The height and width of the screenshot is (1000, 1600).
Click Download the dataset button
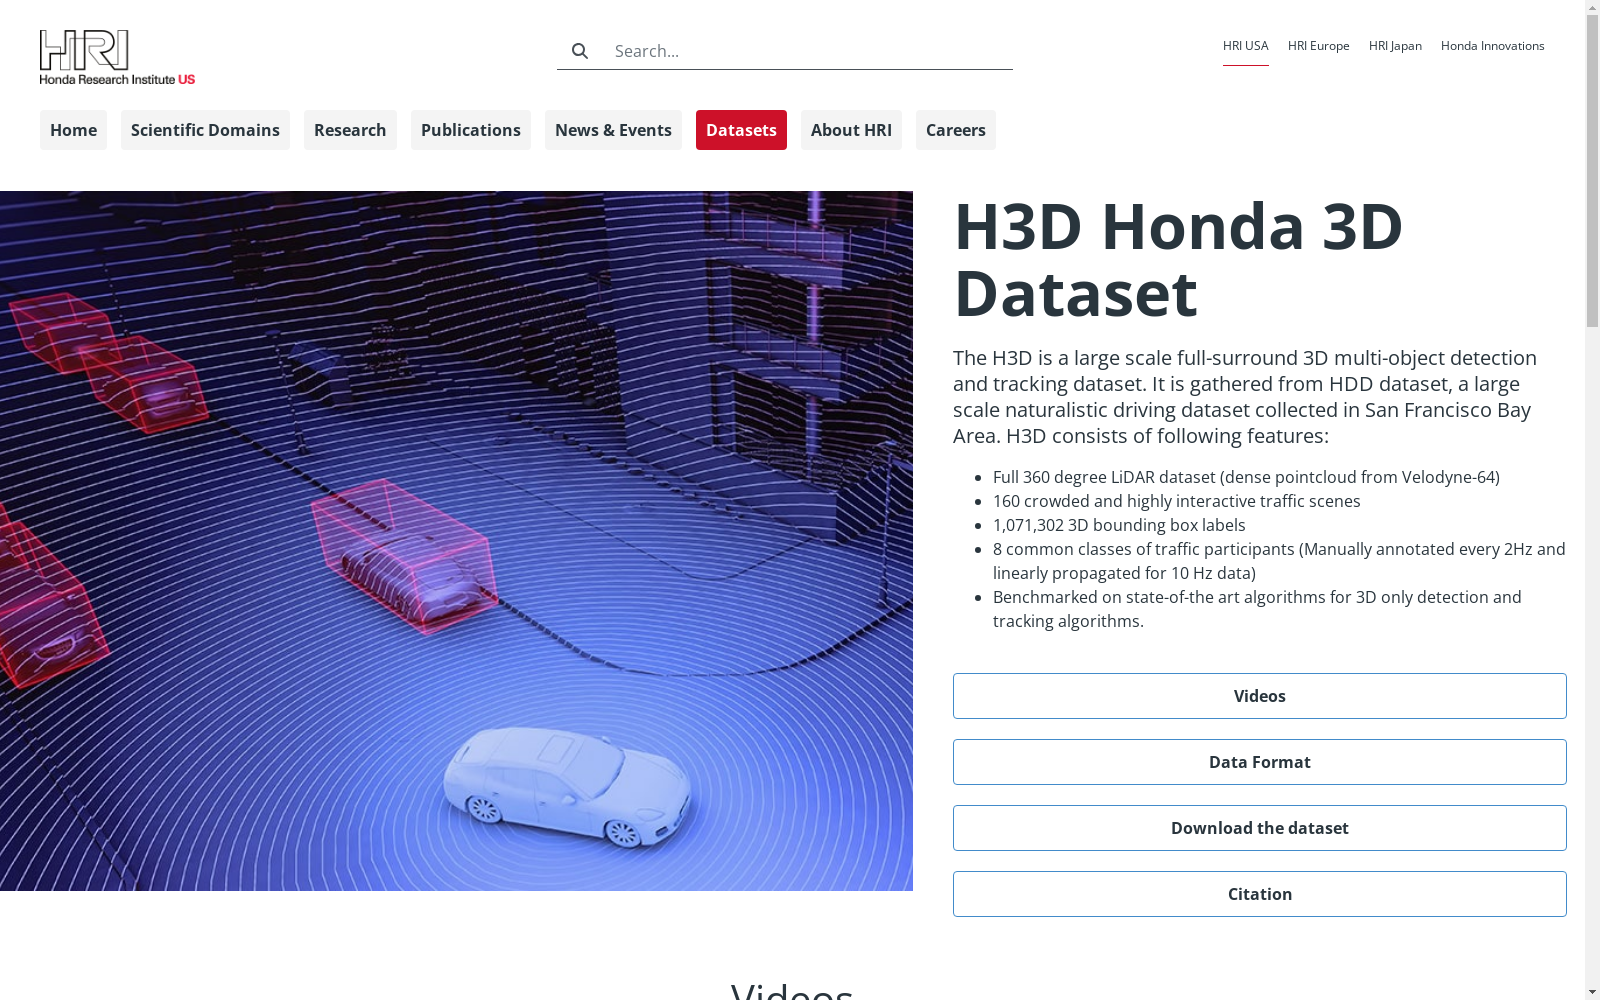1260,828
